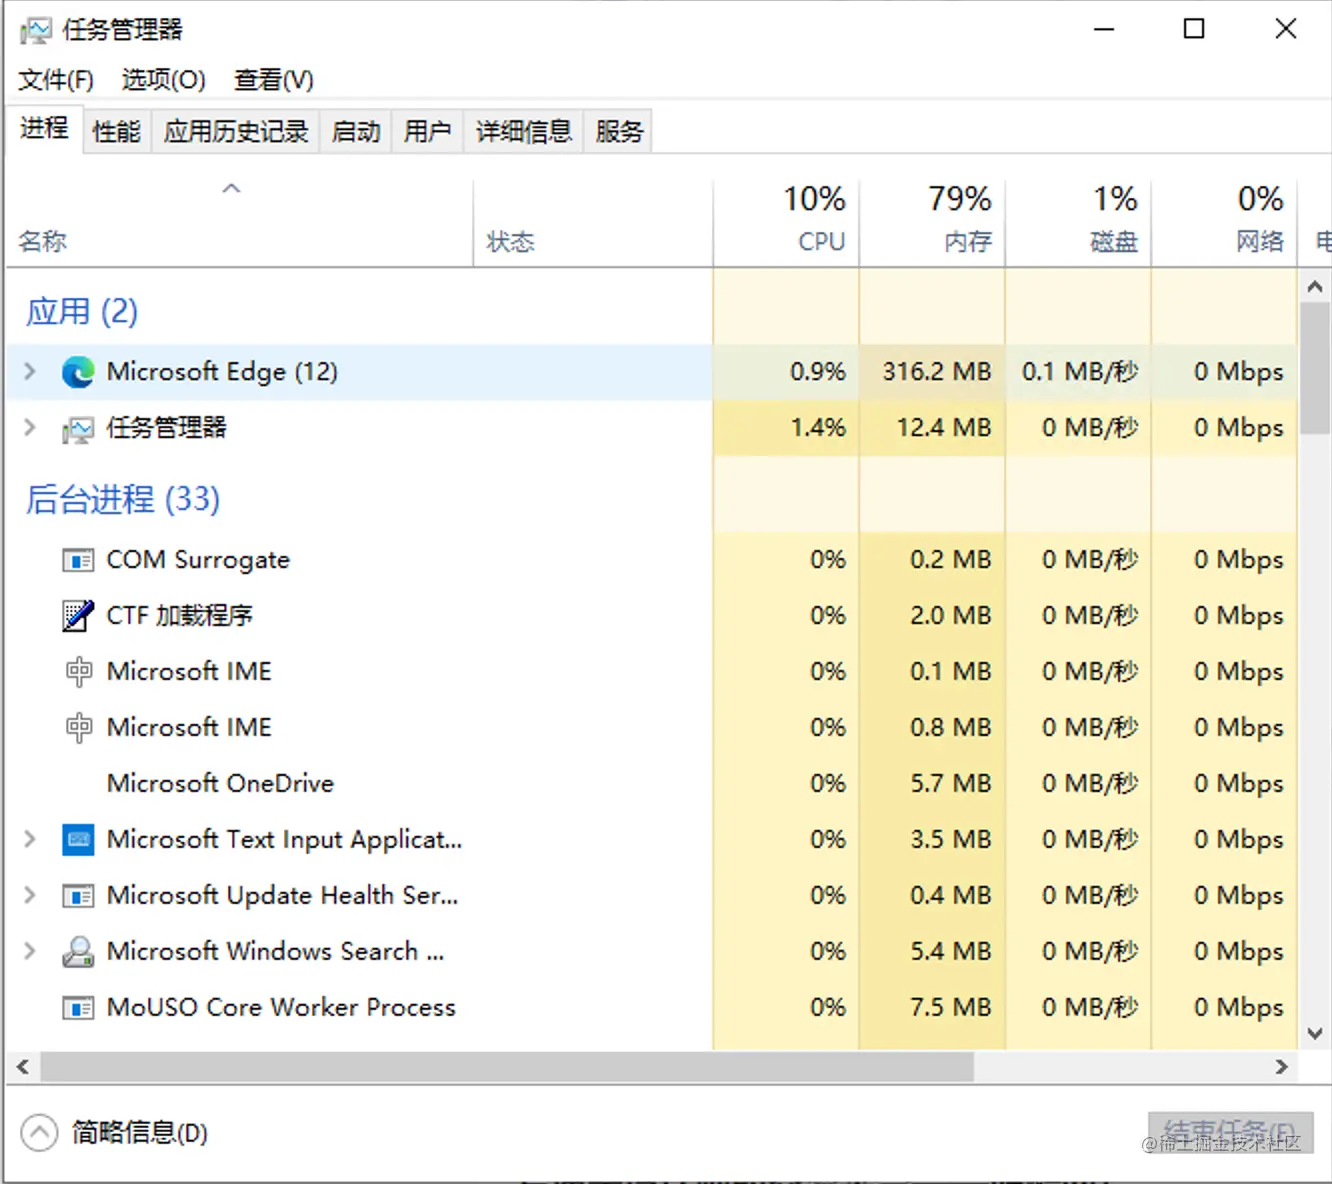Click the 12.4 MB memory cell

click(932, 428)
